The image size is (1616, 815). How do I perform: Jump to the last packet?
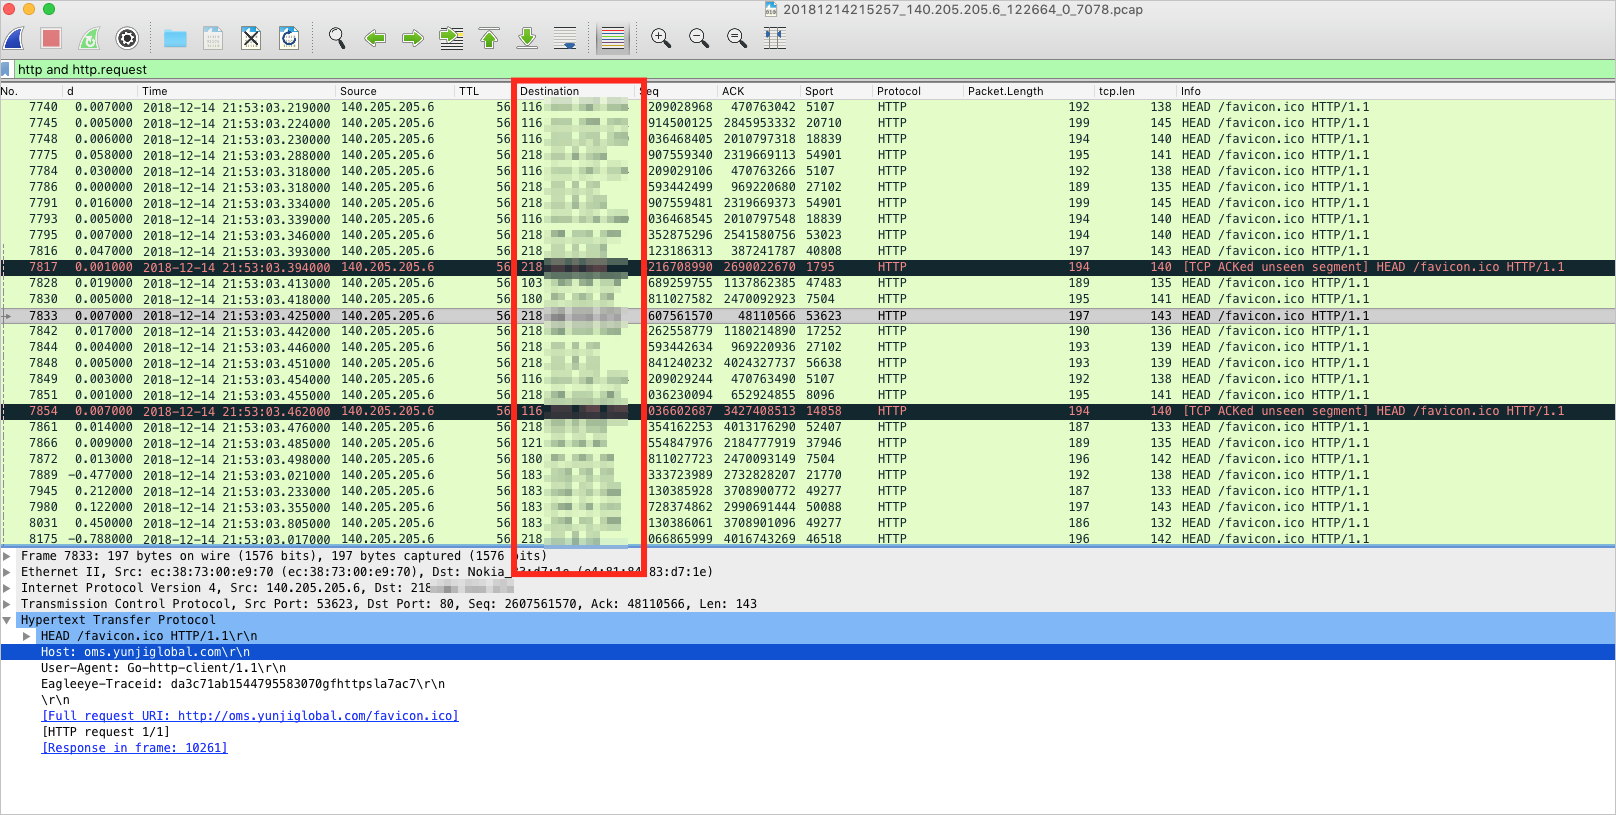(x=527, y=39)
